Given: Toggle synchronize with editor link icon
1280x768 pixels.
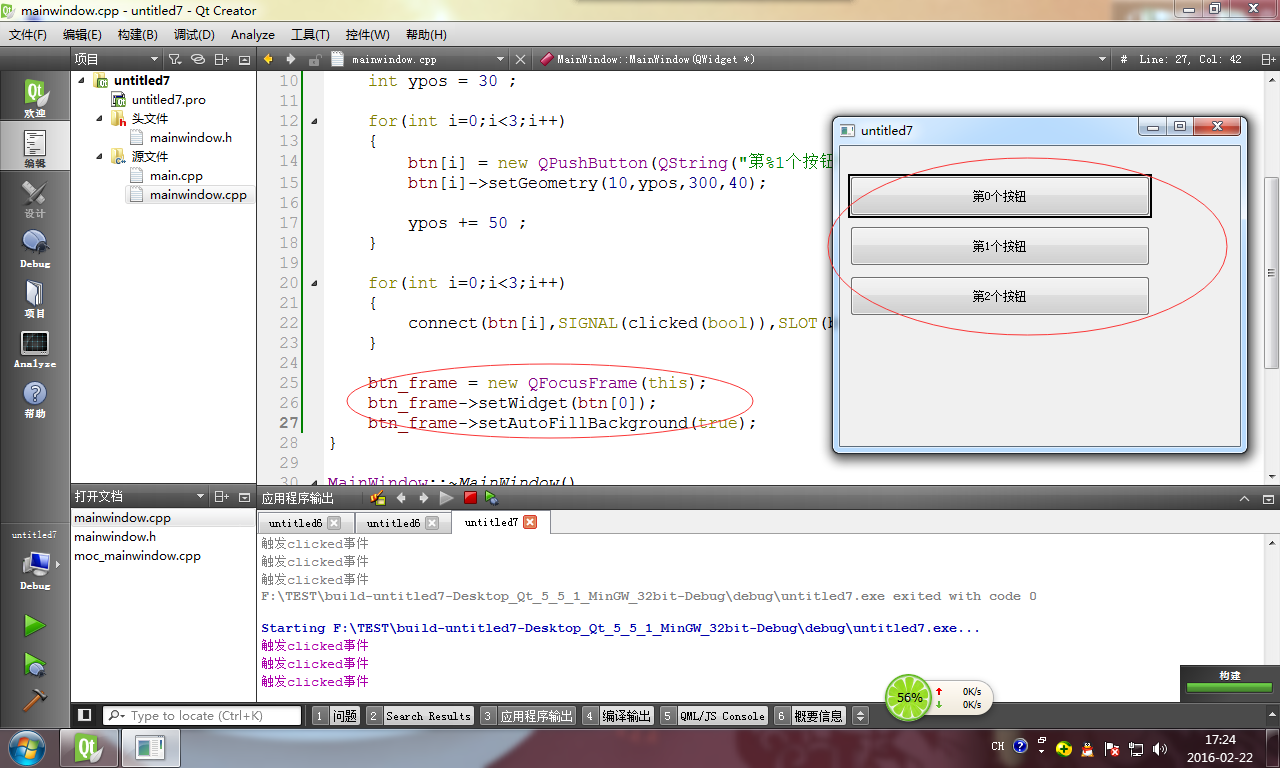Looking at the screenshot, I should (199, 59).
